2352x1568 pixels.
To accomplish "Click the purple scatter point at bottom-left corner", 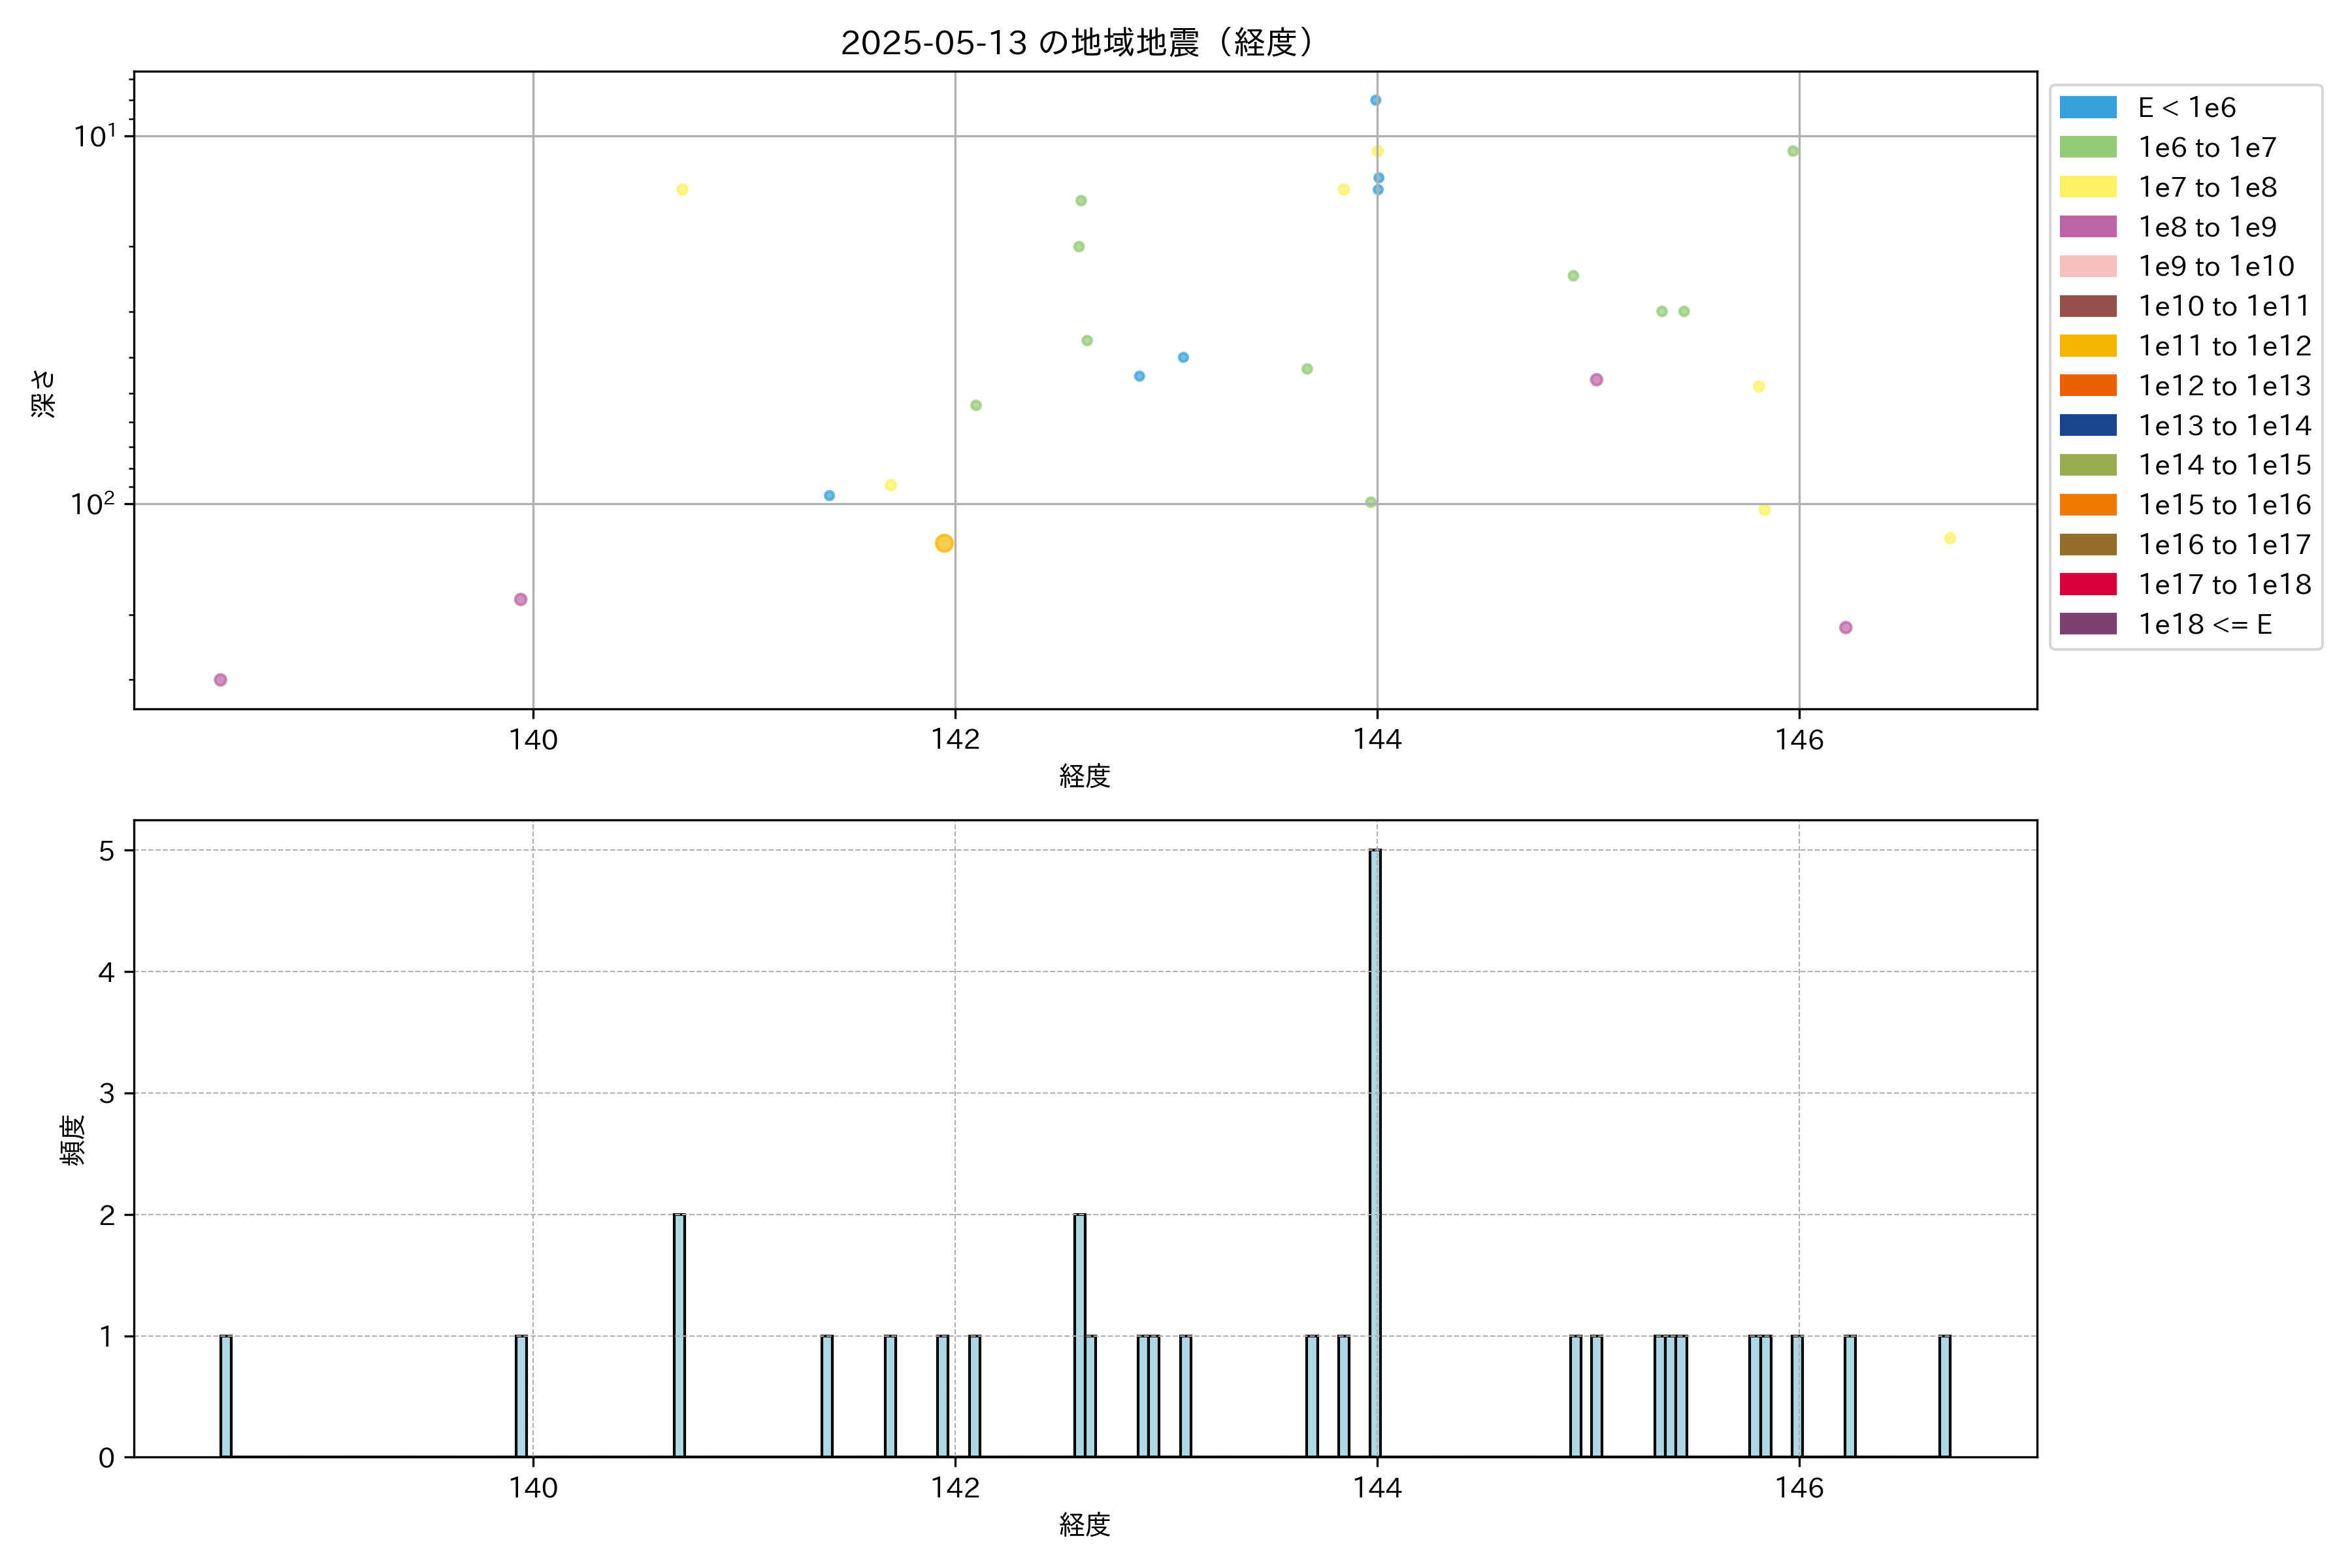I will click(x=220, y=680).
